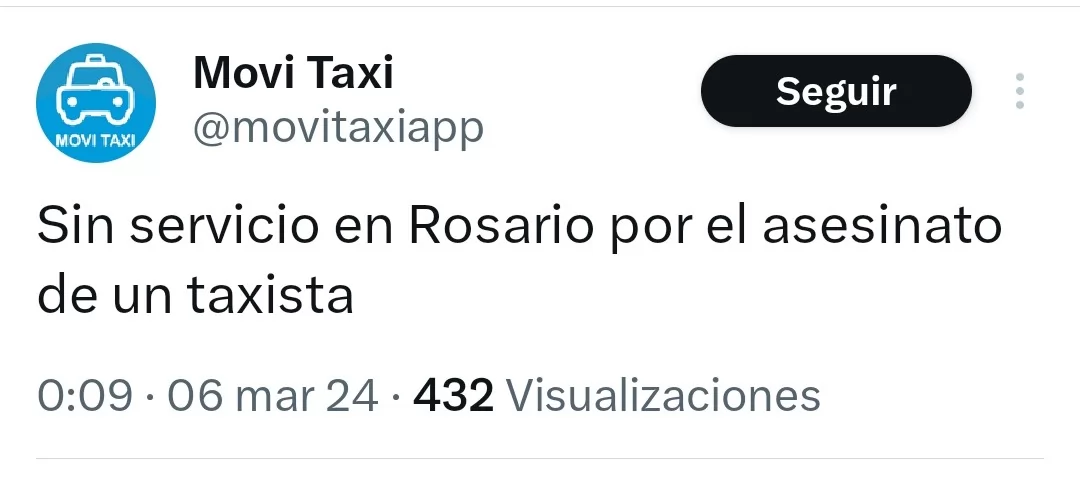The height and width of the screenshot is (479, 1080).
Task: Click the word 'Sin' starting the tweet
Action: pyautogui.click(x=76, y=228)
